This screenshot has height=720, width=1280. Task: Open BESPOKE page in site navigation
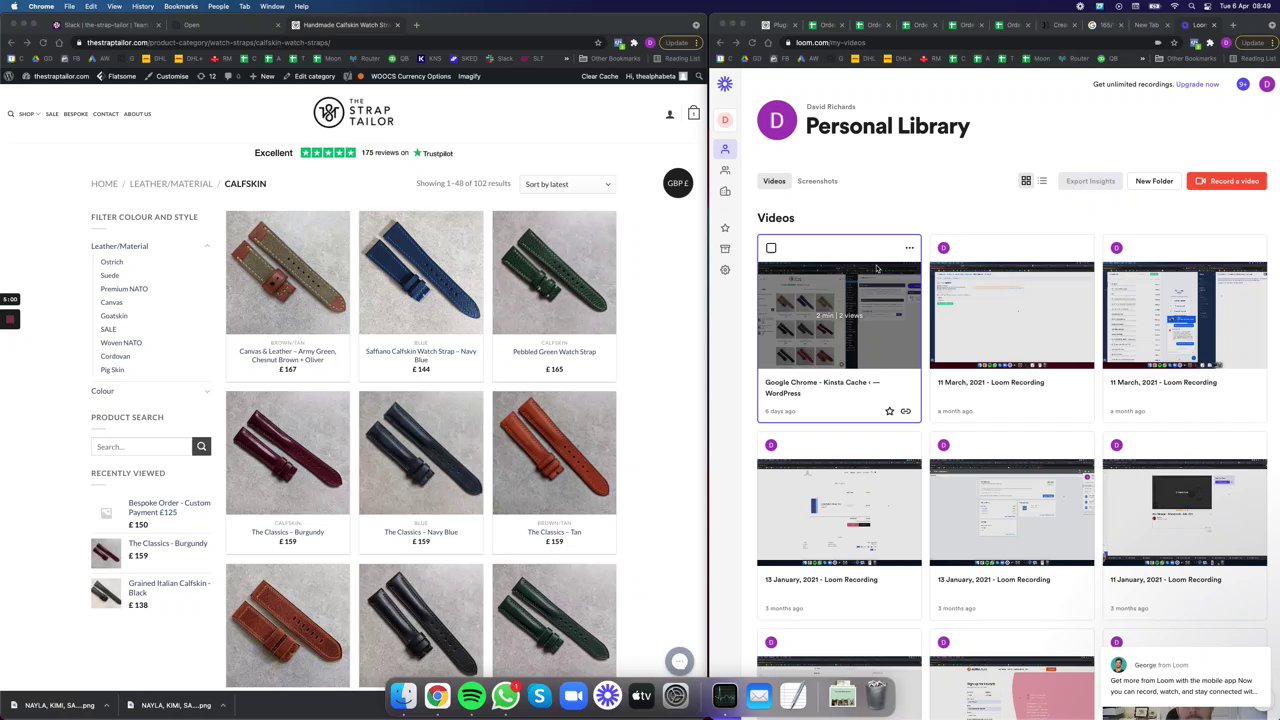76,114
